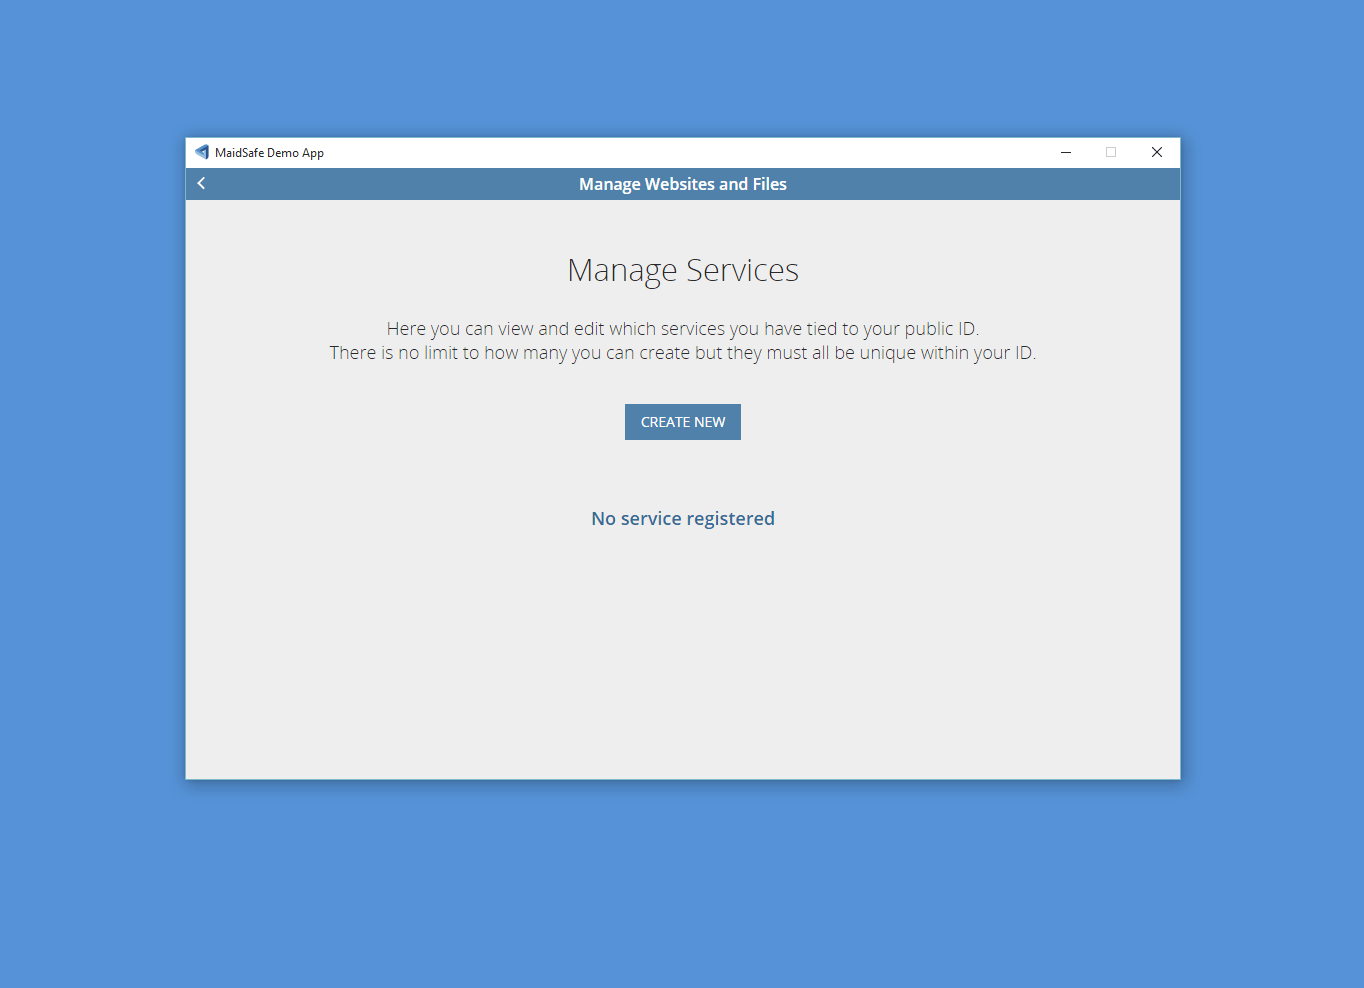
Task: Maximize the MaidSafe Demo App window
Action: [x=1111, y=152]
